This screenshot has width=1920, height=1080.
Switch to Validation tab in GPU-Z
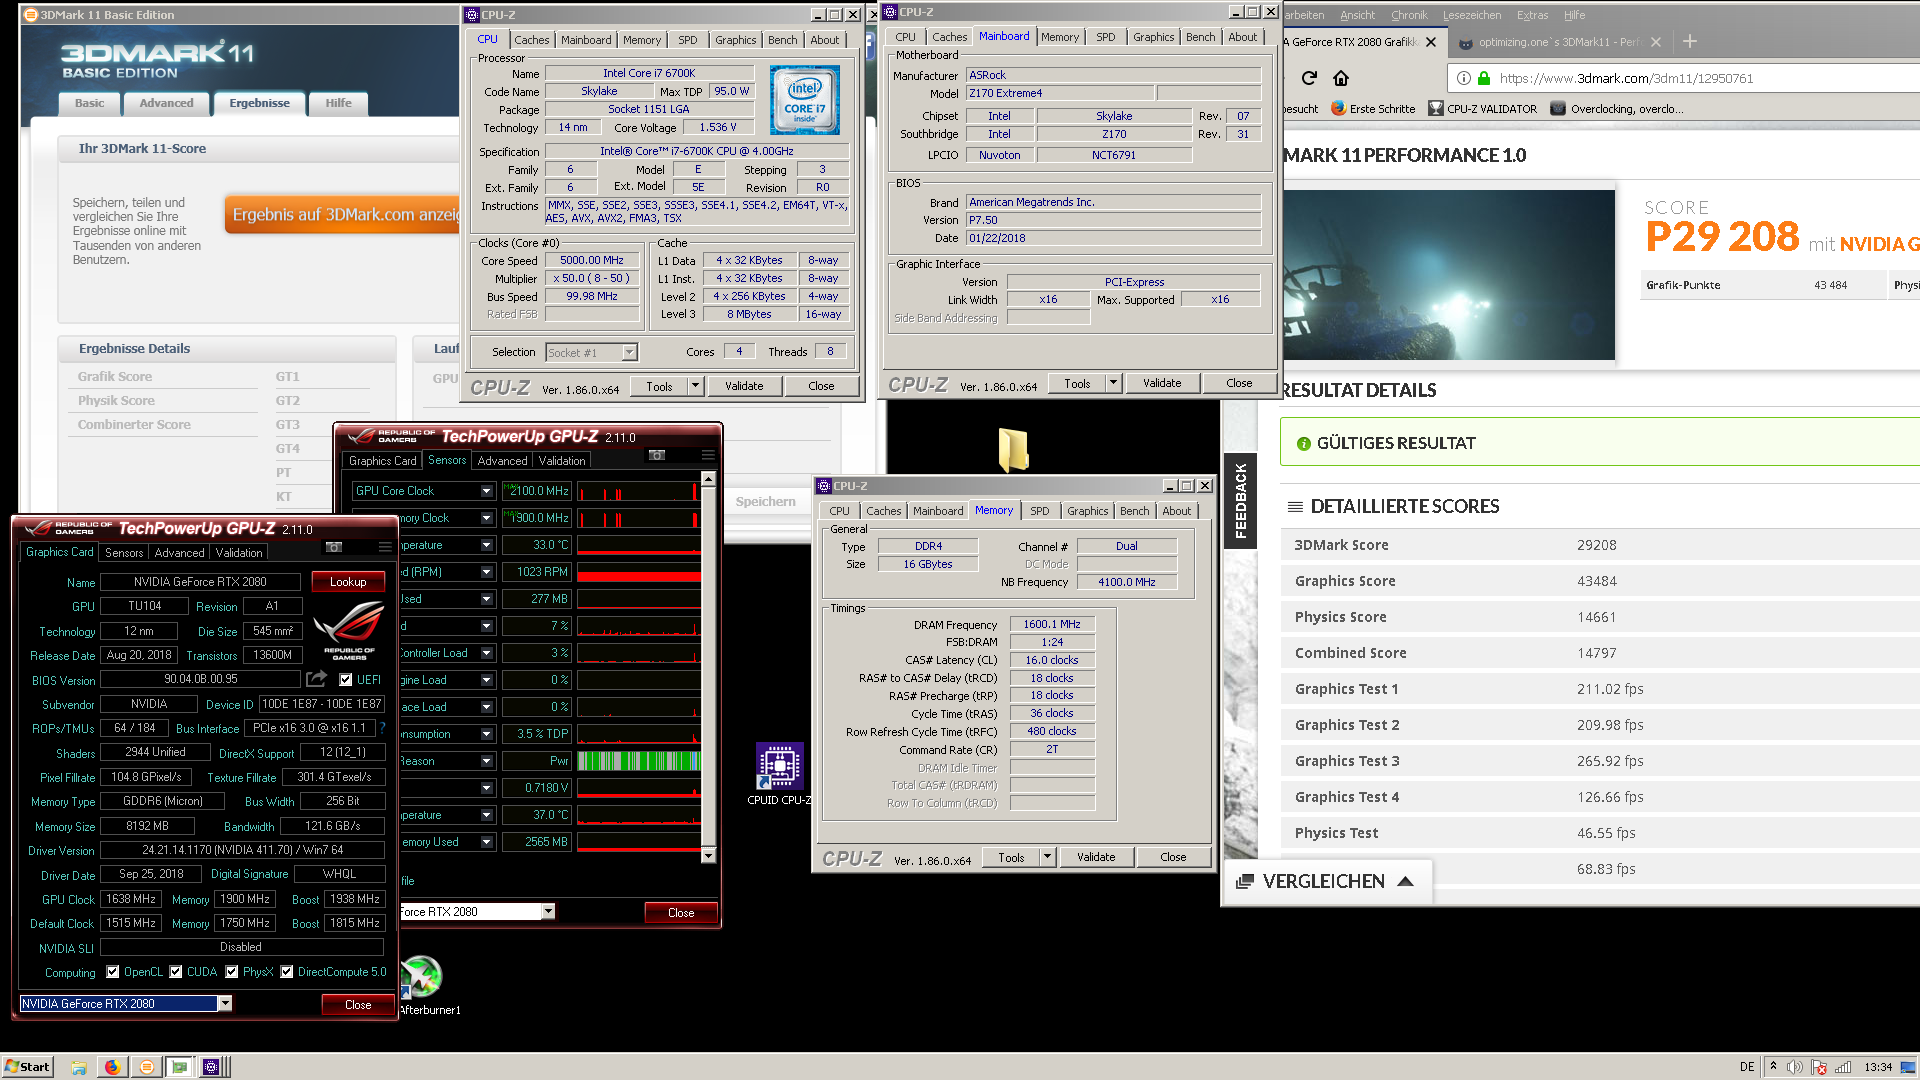[239, 552]
